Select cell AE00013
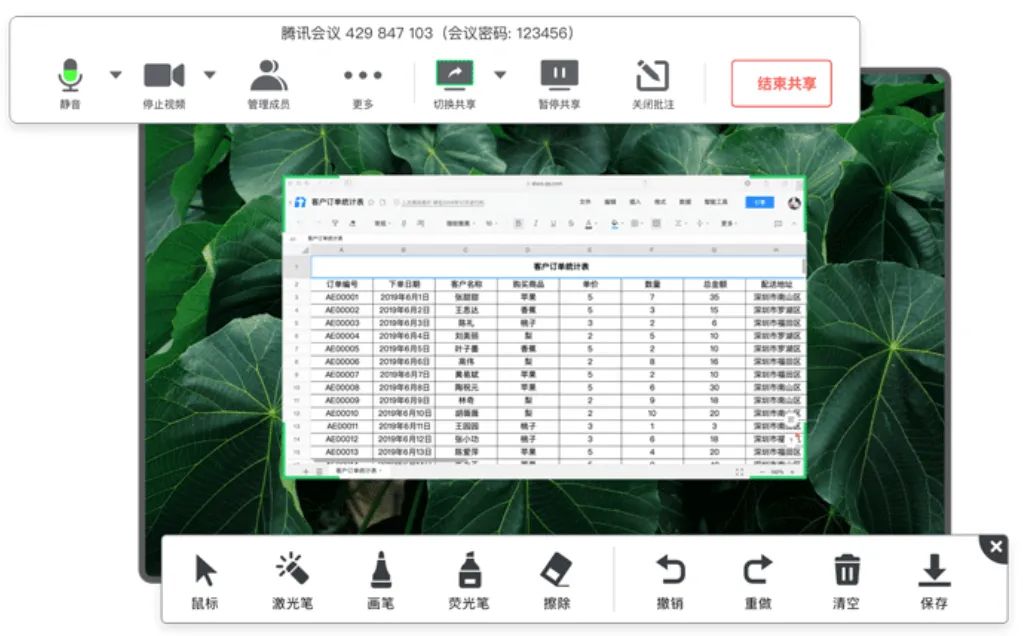Viewport: 1023px width, 636px height. click(x=342, y=452)
